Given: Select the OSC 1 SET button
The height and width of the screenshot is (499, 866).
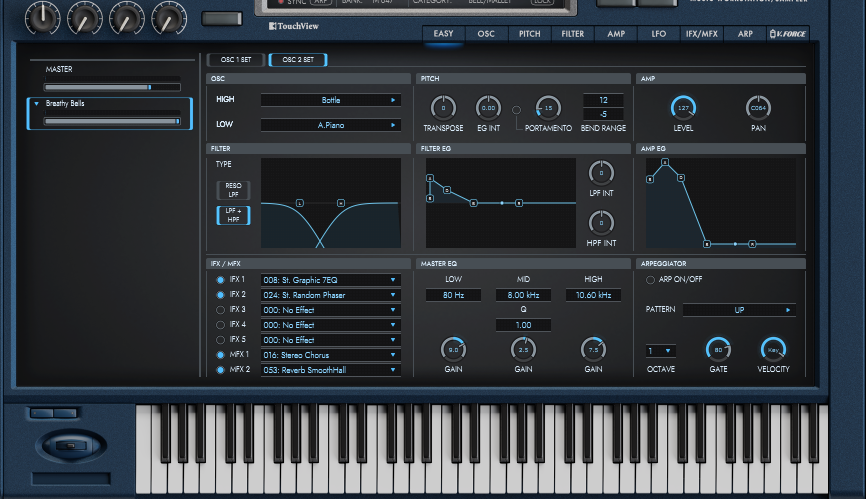Looking at the screenshot, I should [236, 60].
